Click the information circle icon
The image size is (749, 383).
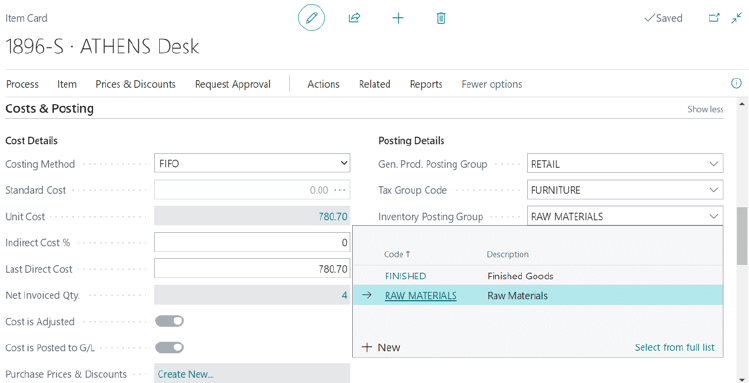point(736,84)
